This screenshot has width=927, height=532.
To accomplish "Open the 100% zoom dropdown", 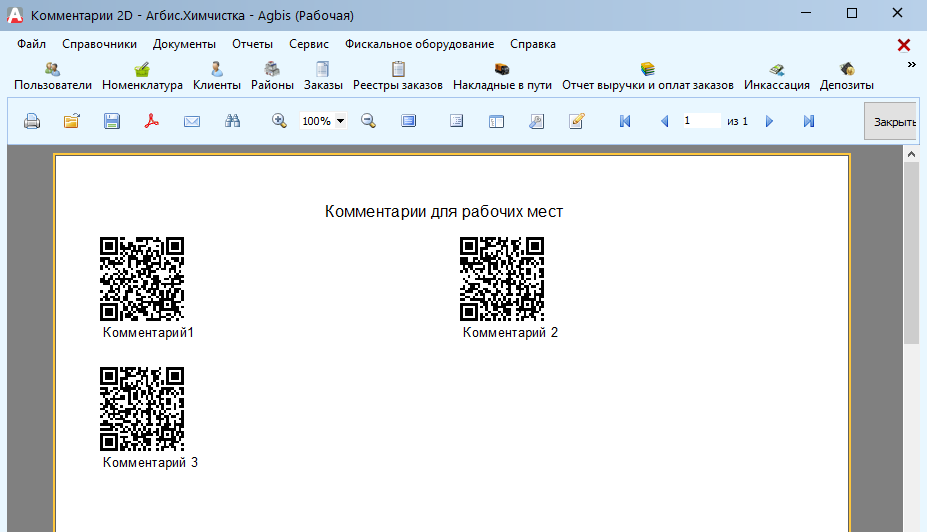I will point(341,121).
